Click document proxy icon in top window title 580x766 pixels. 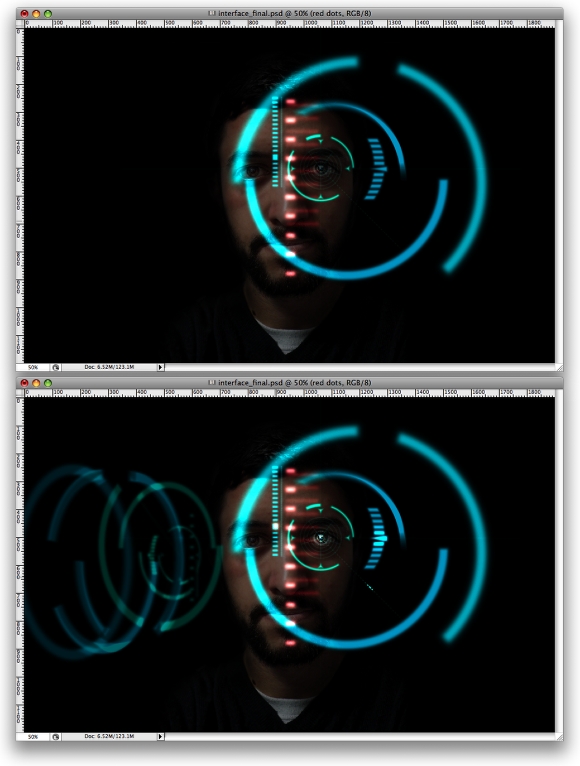click(212, 13)
